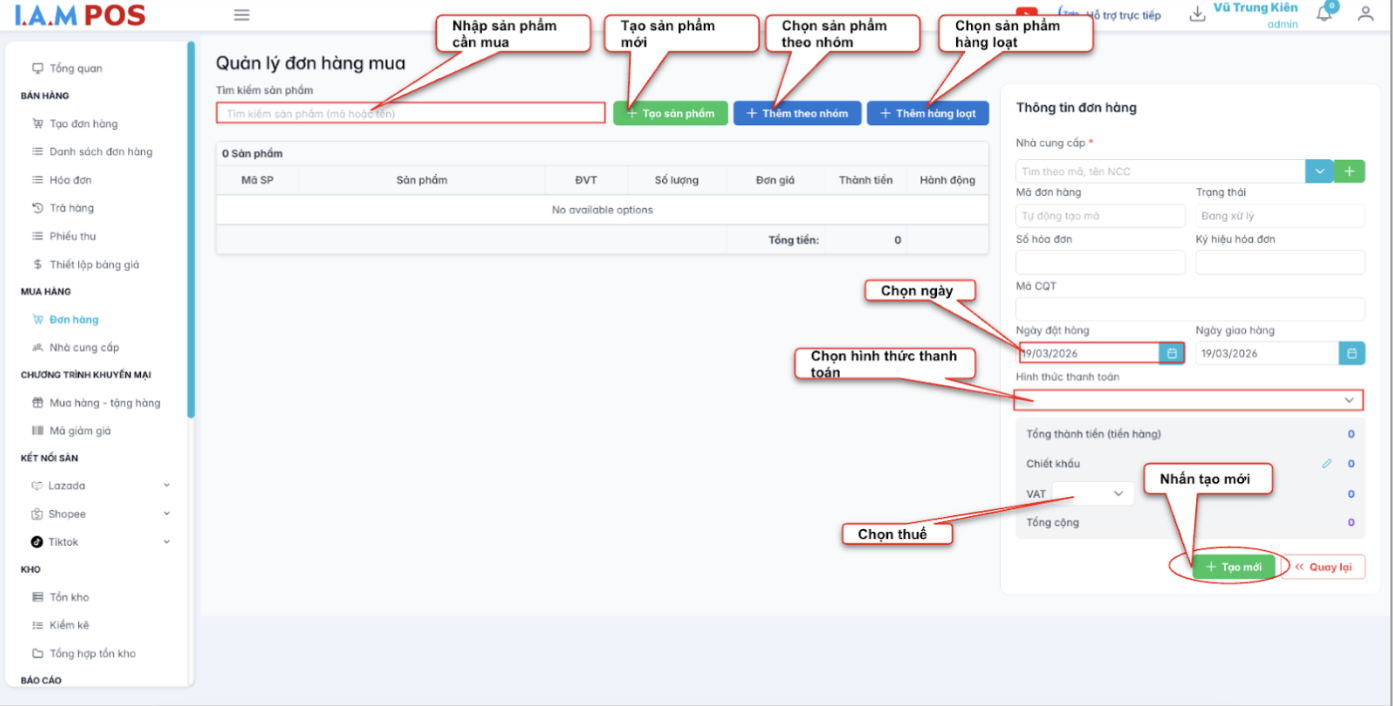This screenshot has height=706, width=1394.
Task: Open the Hình thức thanh toán dropdown
Action: (x=1188, y=400)
